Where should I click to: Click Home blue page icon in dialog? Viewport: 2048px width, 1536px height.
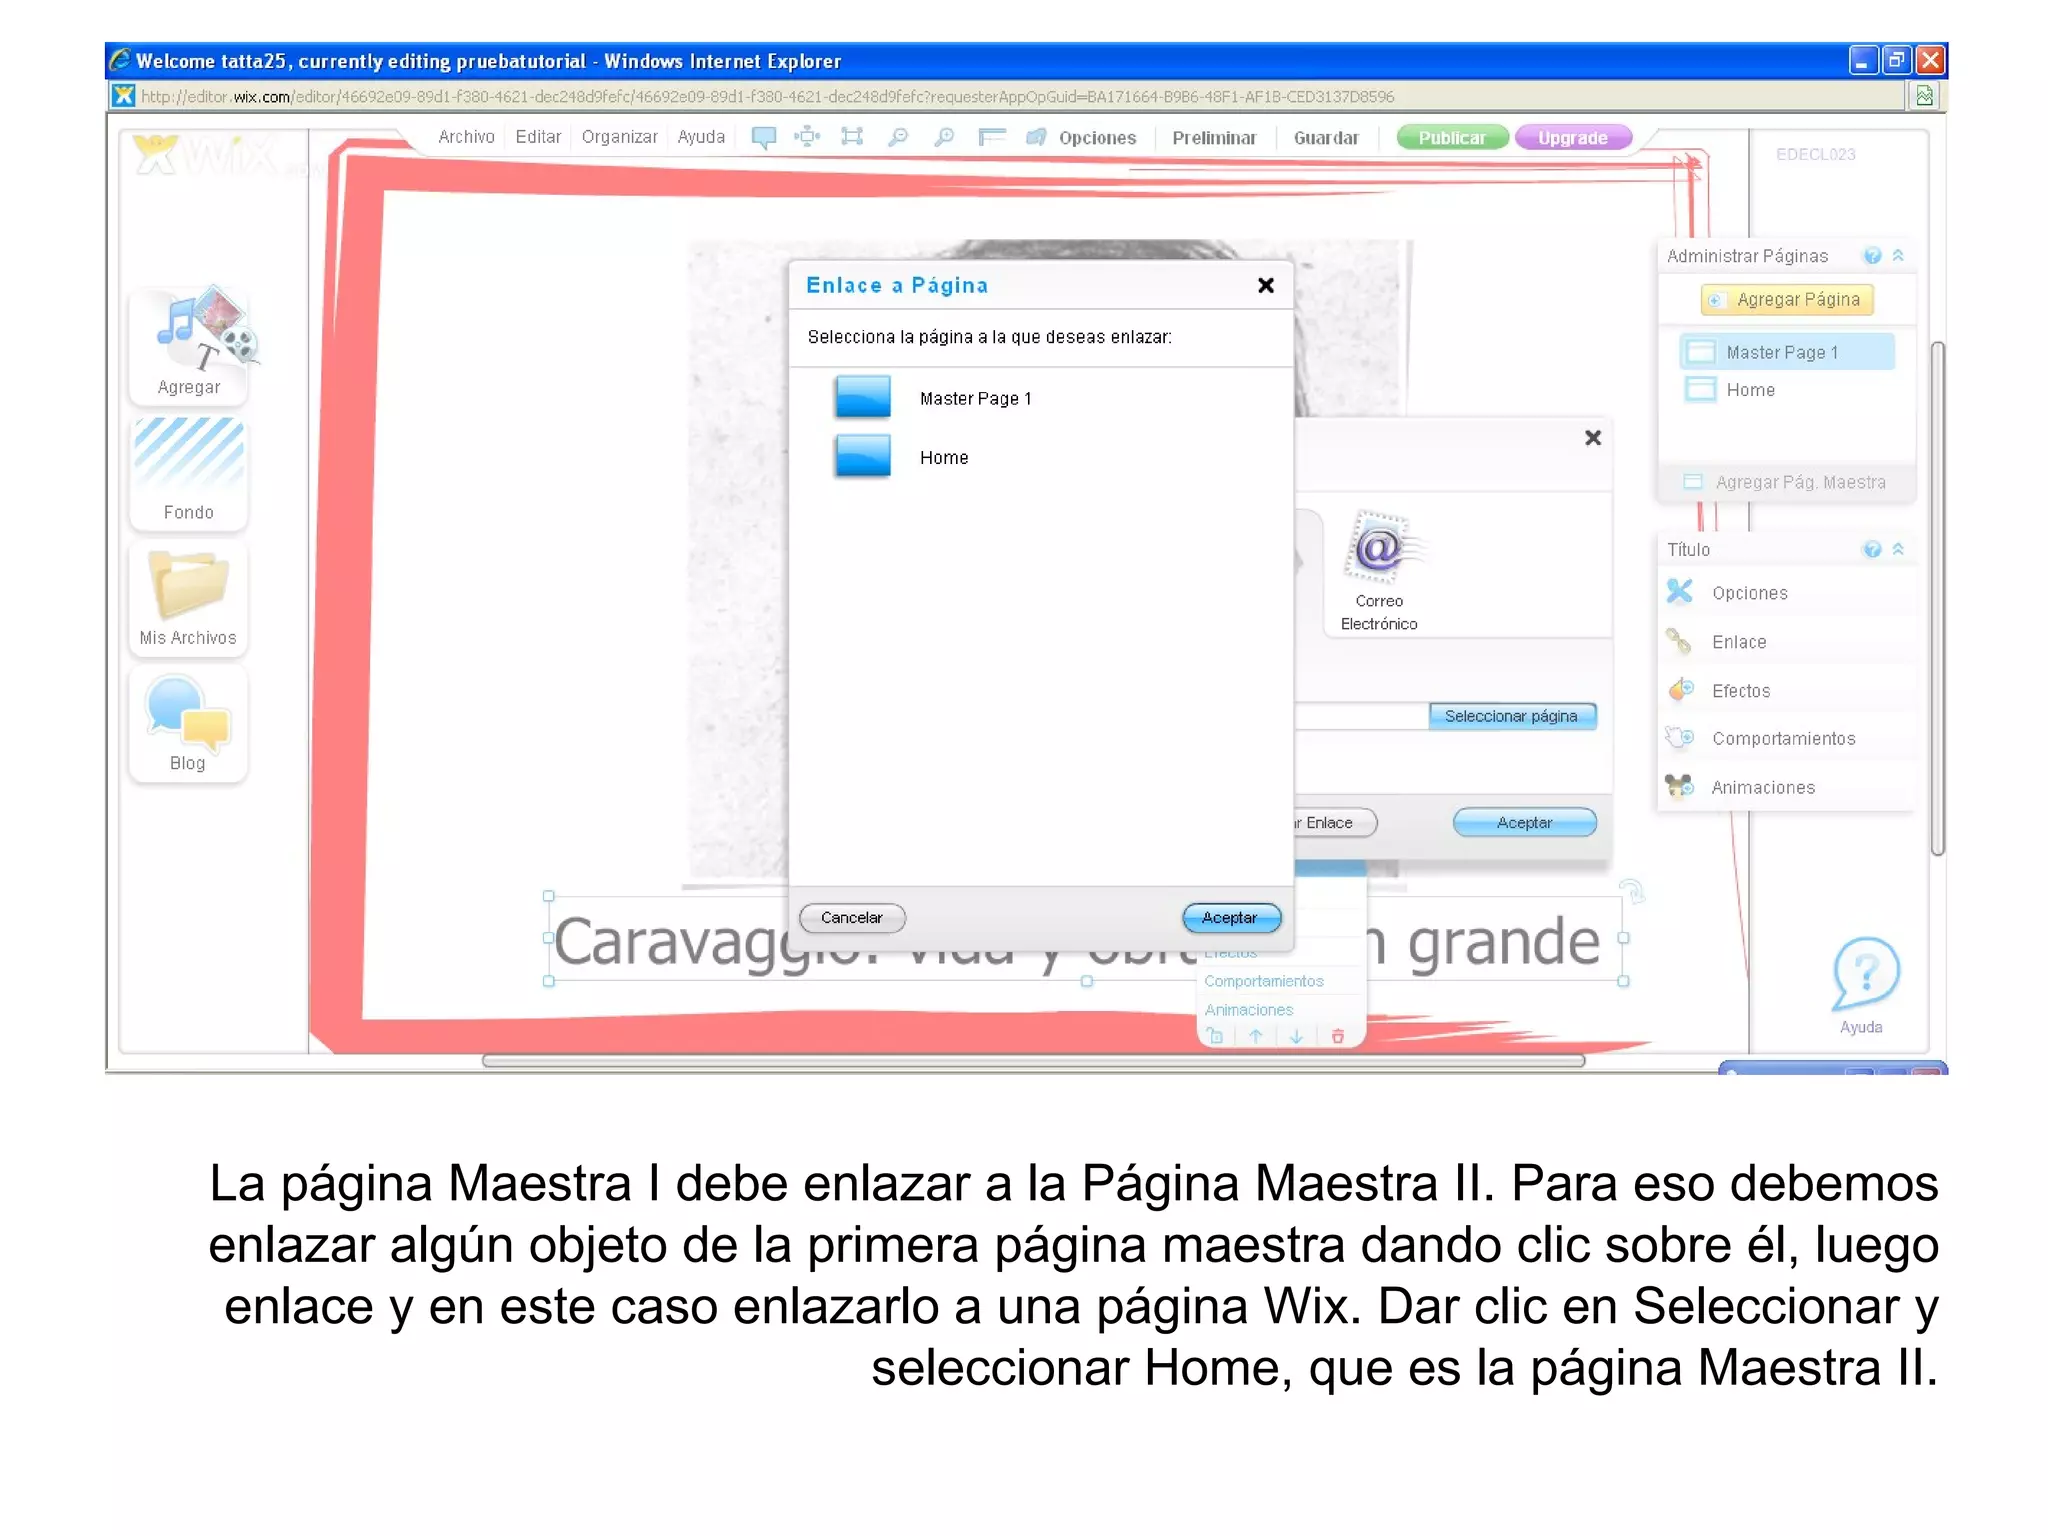pos(862,456)
